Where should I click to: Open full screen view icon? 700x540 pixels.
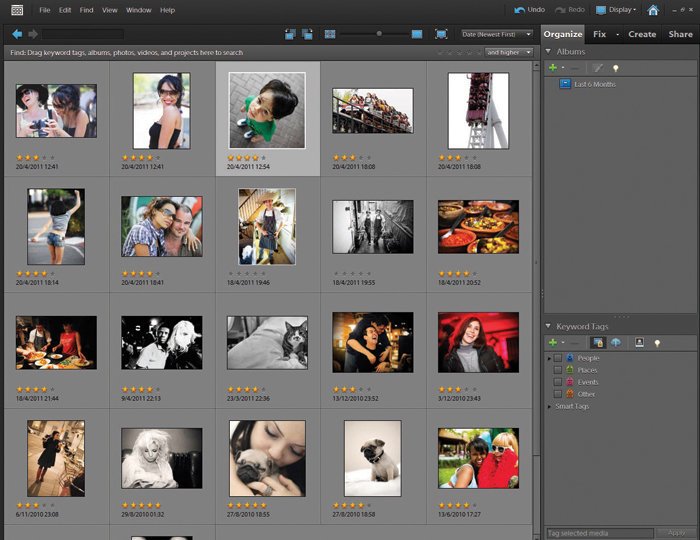click(441, 34)
